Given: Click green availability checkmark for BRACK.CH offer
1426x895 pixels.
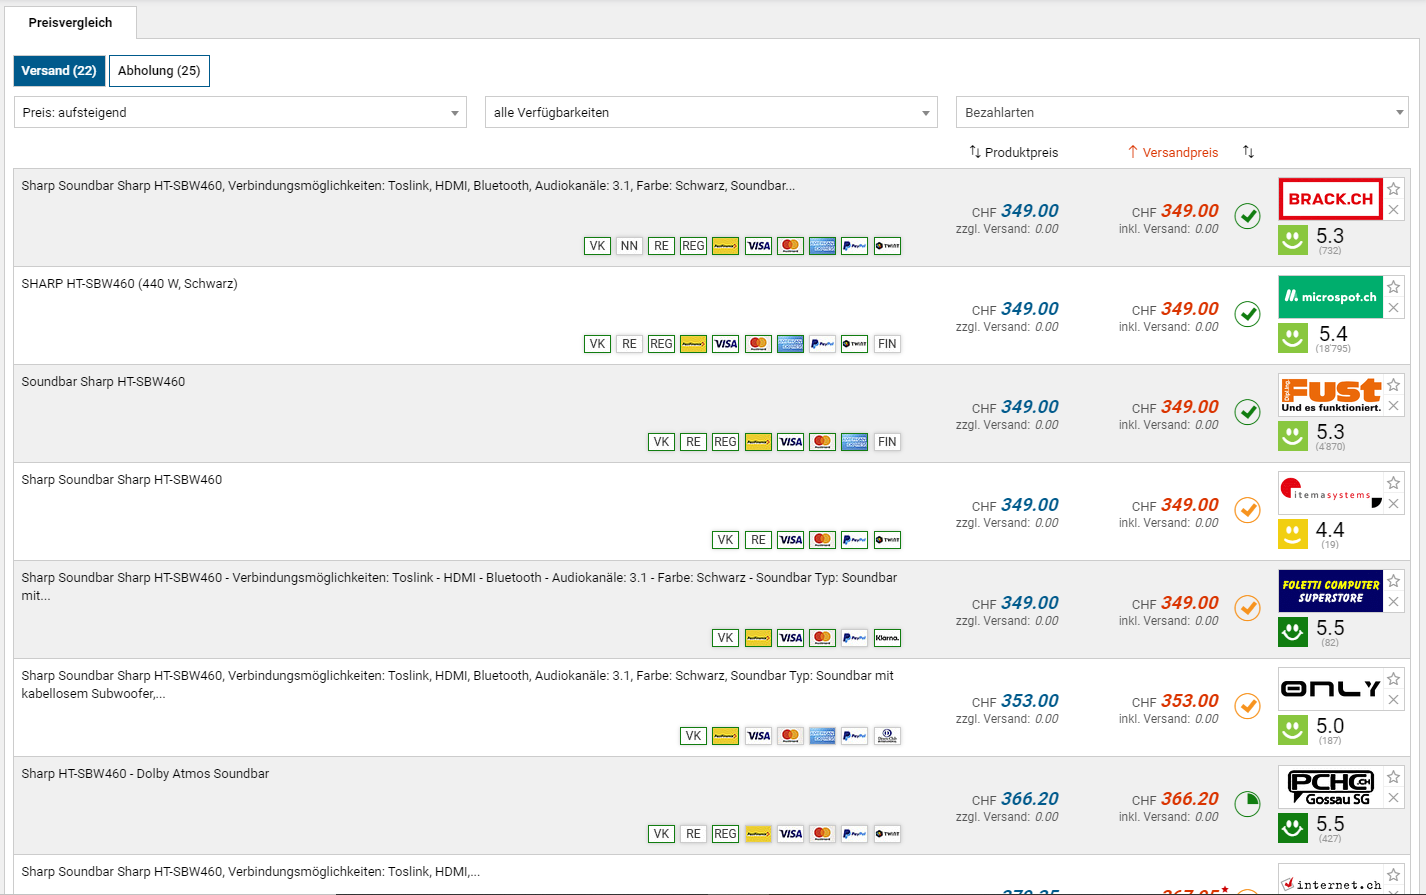Looking at the screenshot, I should point(1247,216).
